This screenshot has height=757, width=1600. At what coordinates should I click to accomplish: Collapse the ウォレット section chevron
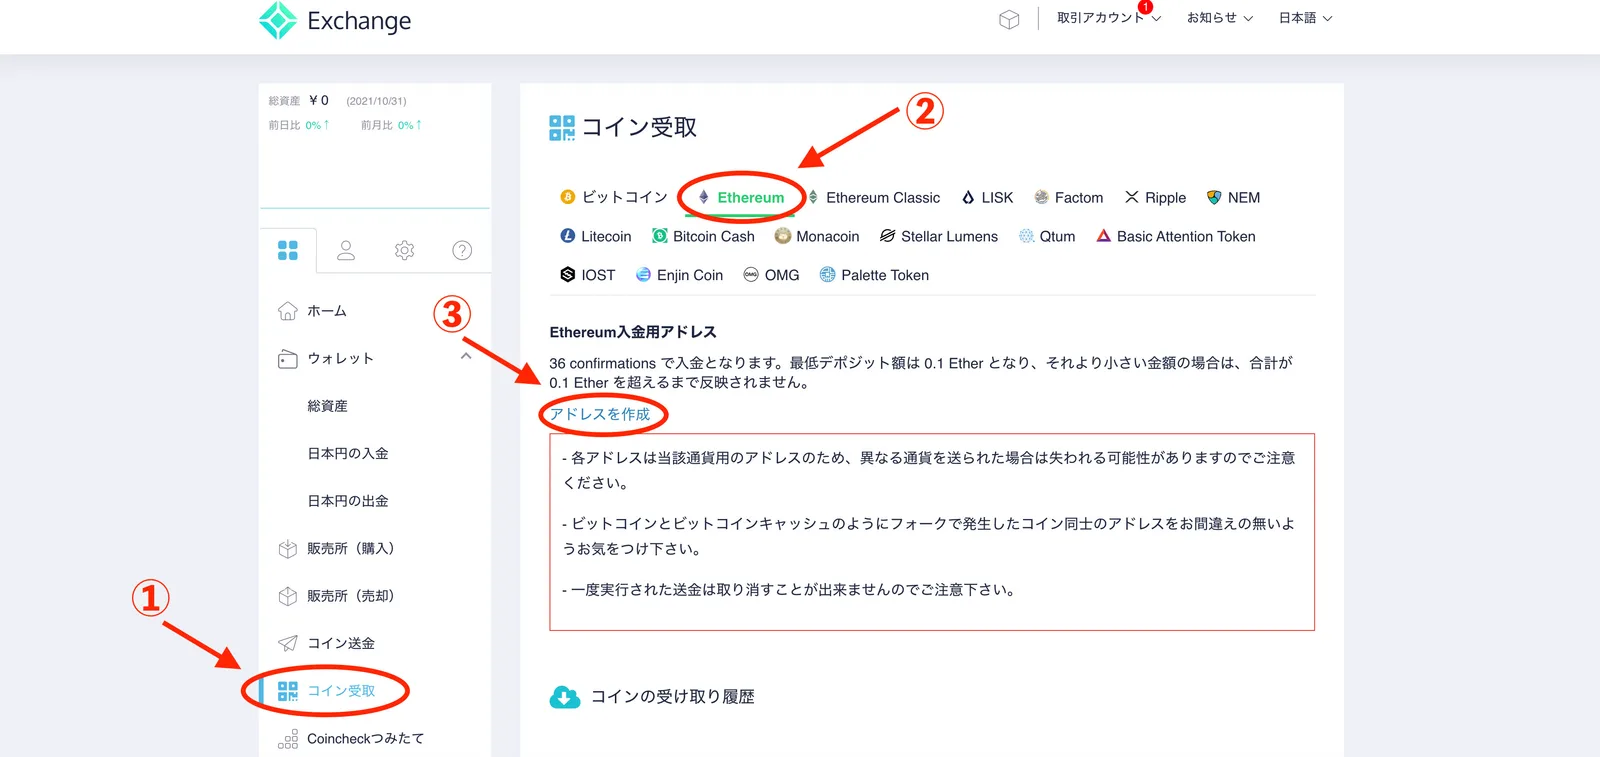point(466,356)
